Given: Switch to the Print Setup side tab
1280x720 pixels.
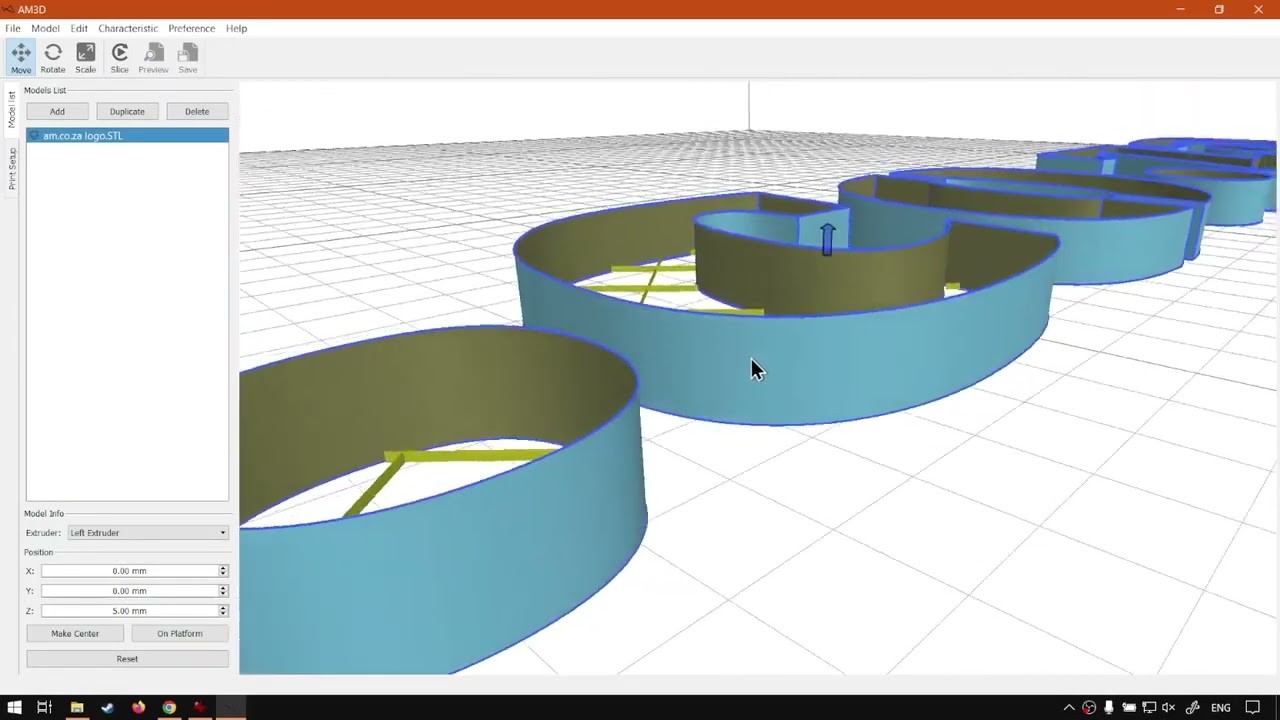Looking at the screenshot, I should [x=12, y=168].
